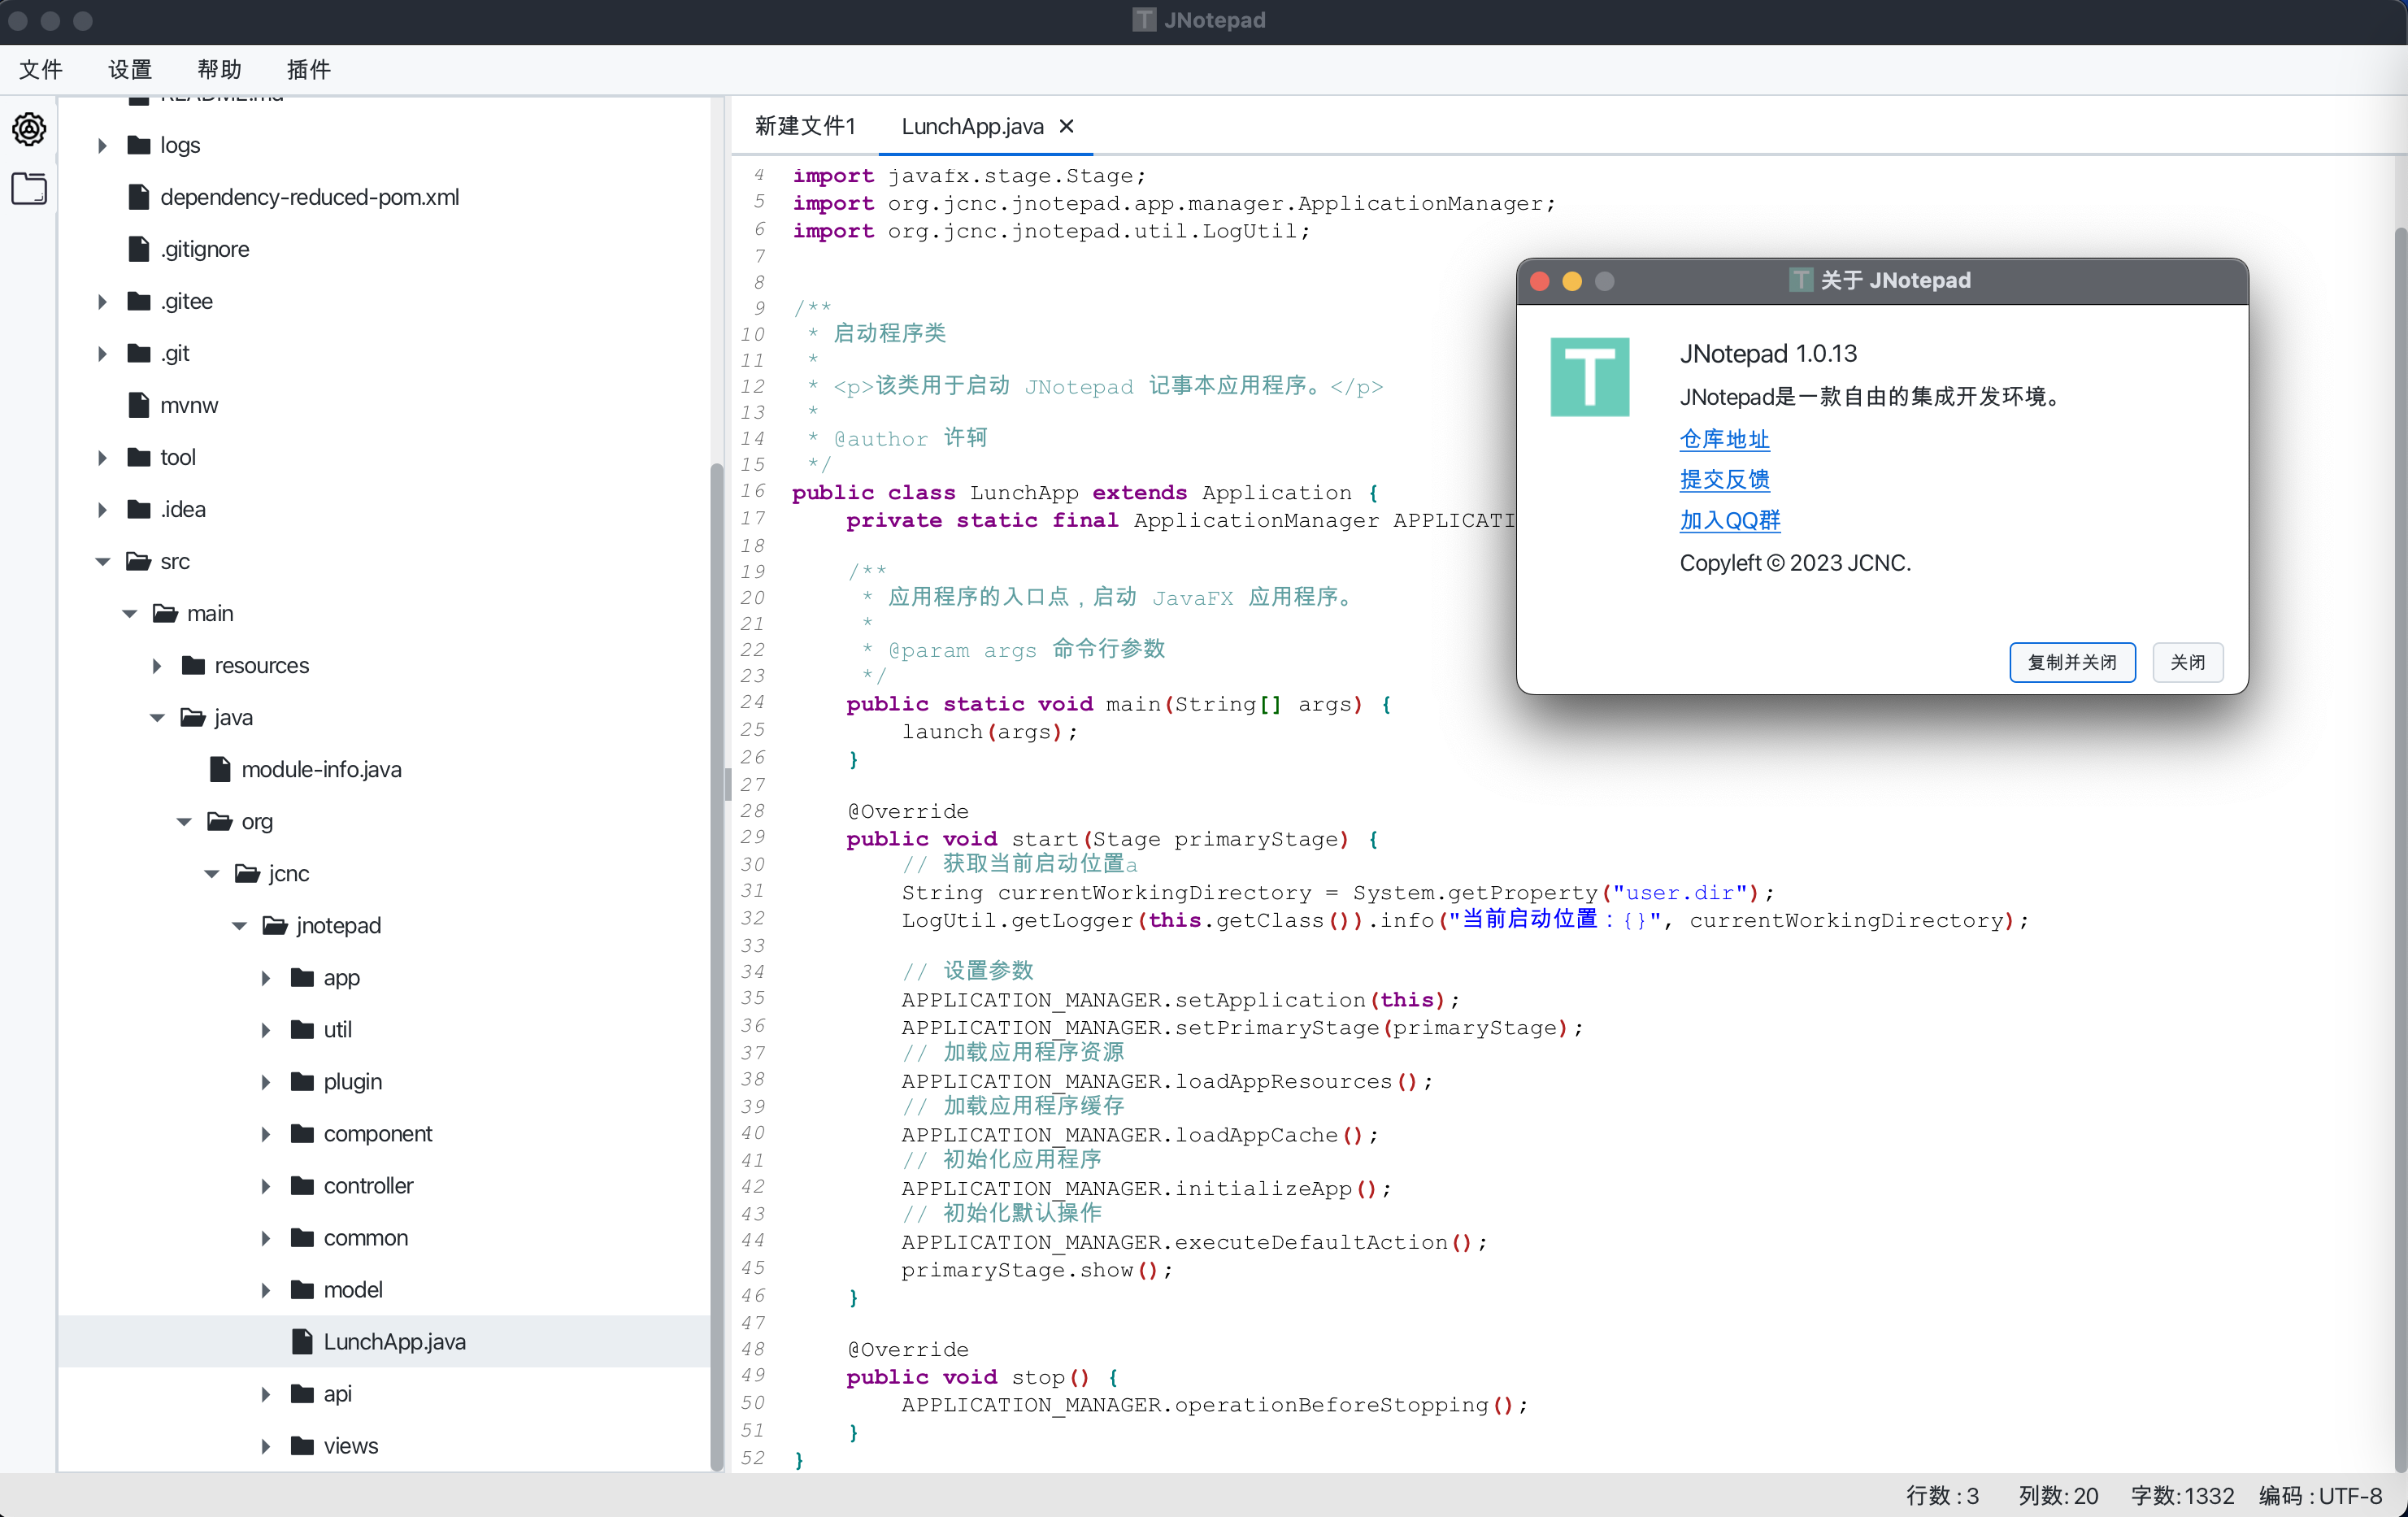
Task: Click the 加入QQ群 link
Action: [x=1729, y=520]
